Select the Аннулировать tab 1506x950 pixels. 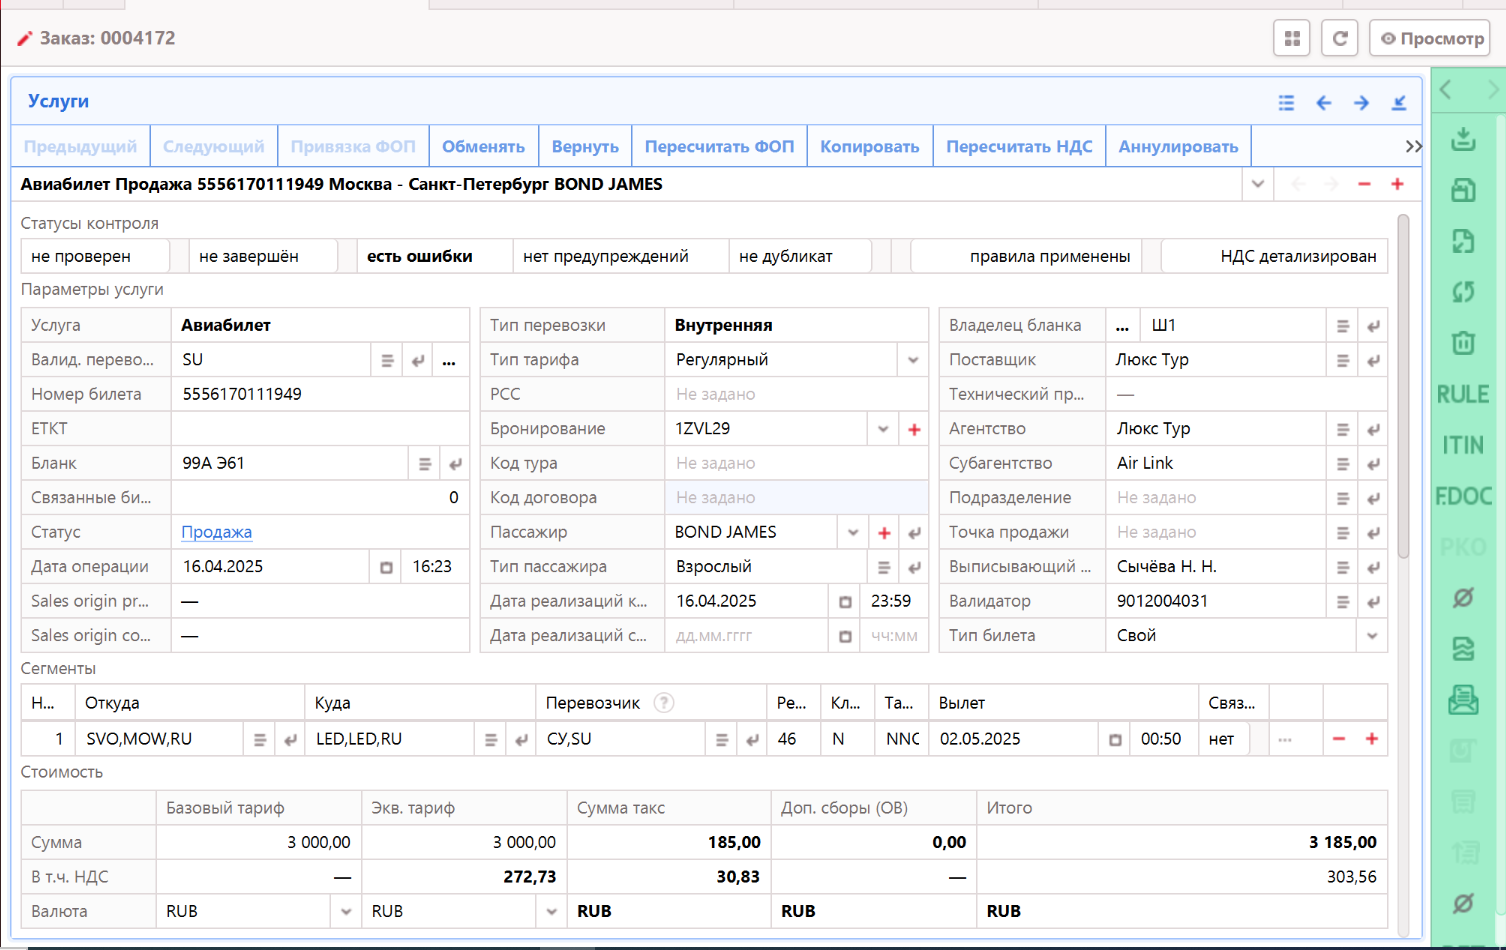tap(1178, 146)
